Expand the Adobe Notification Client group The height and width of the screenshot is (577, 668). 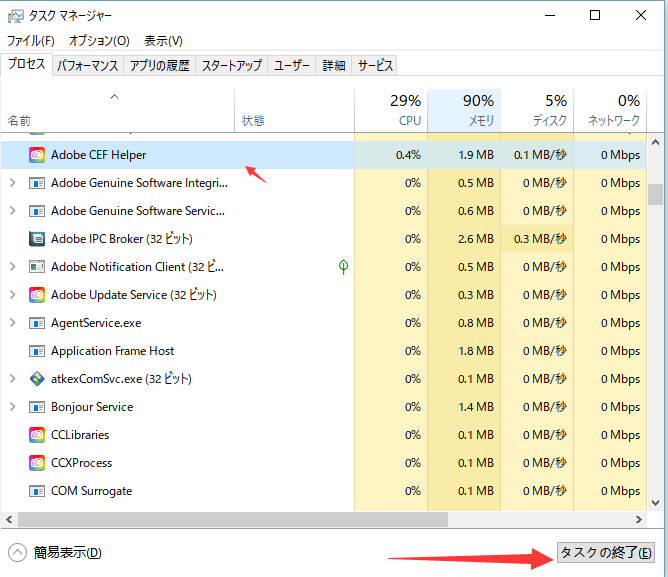tap(13, 267)
